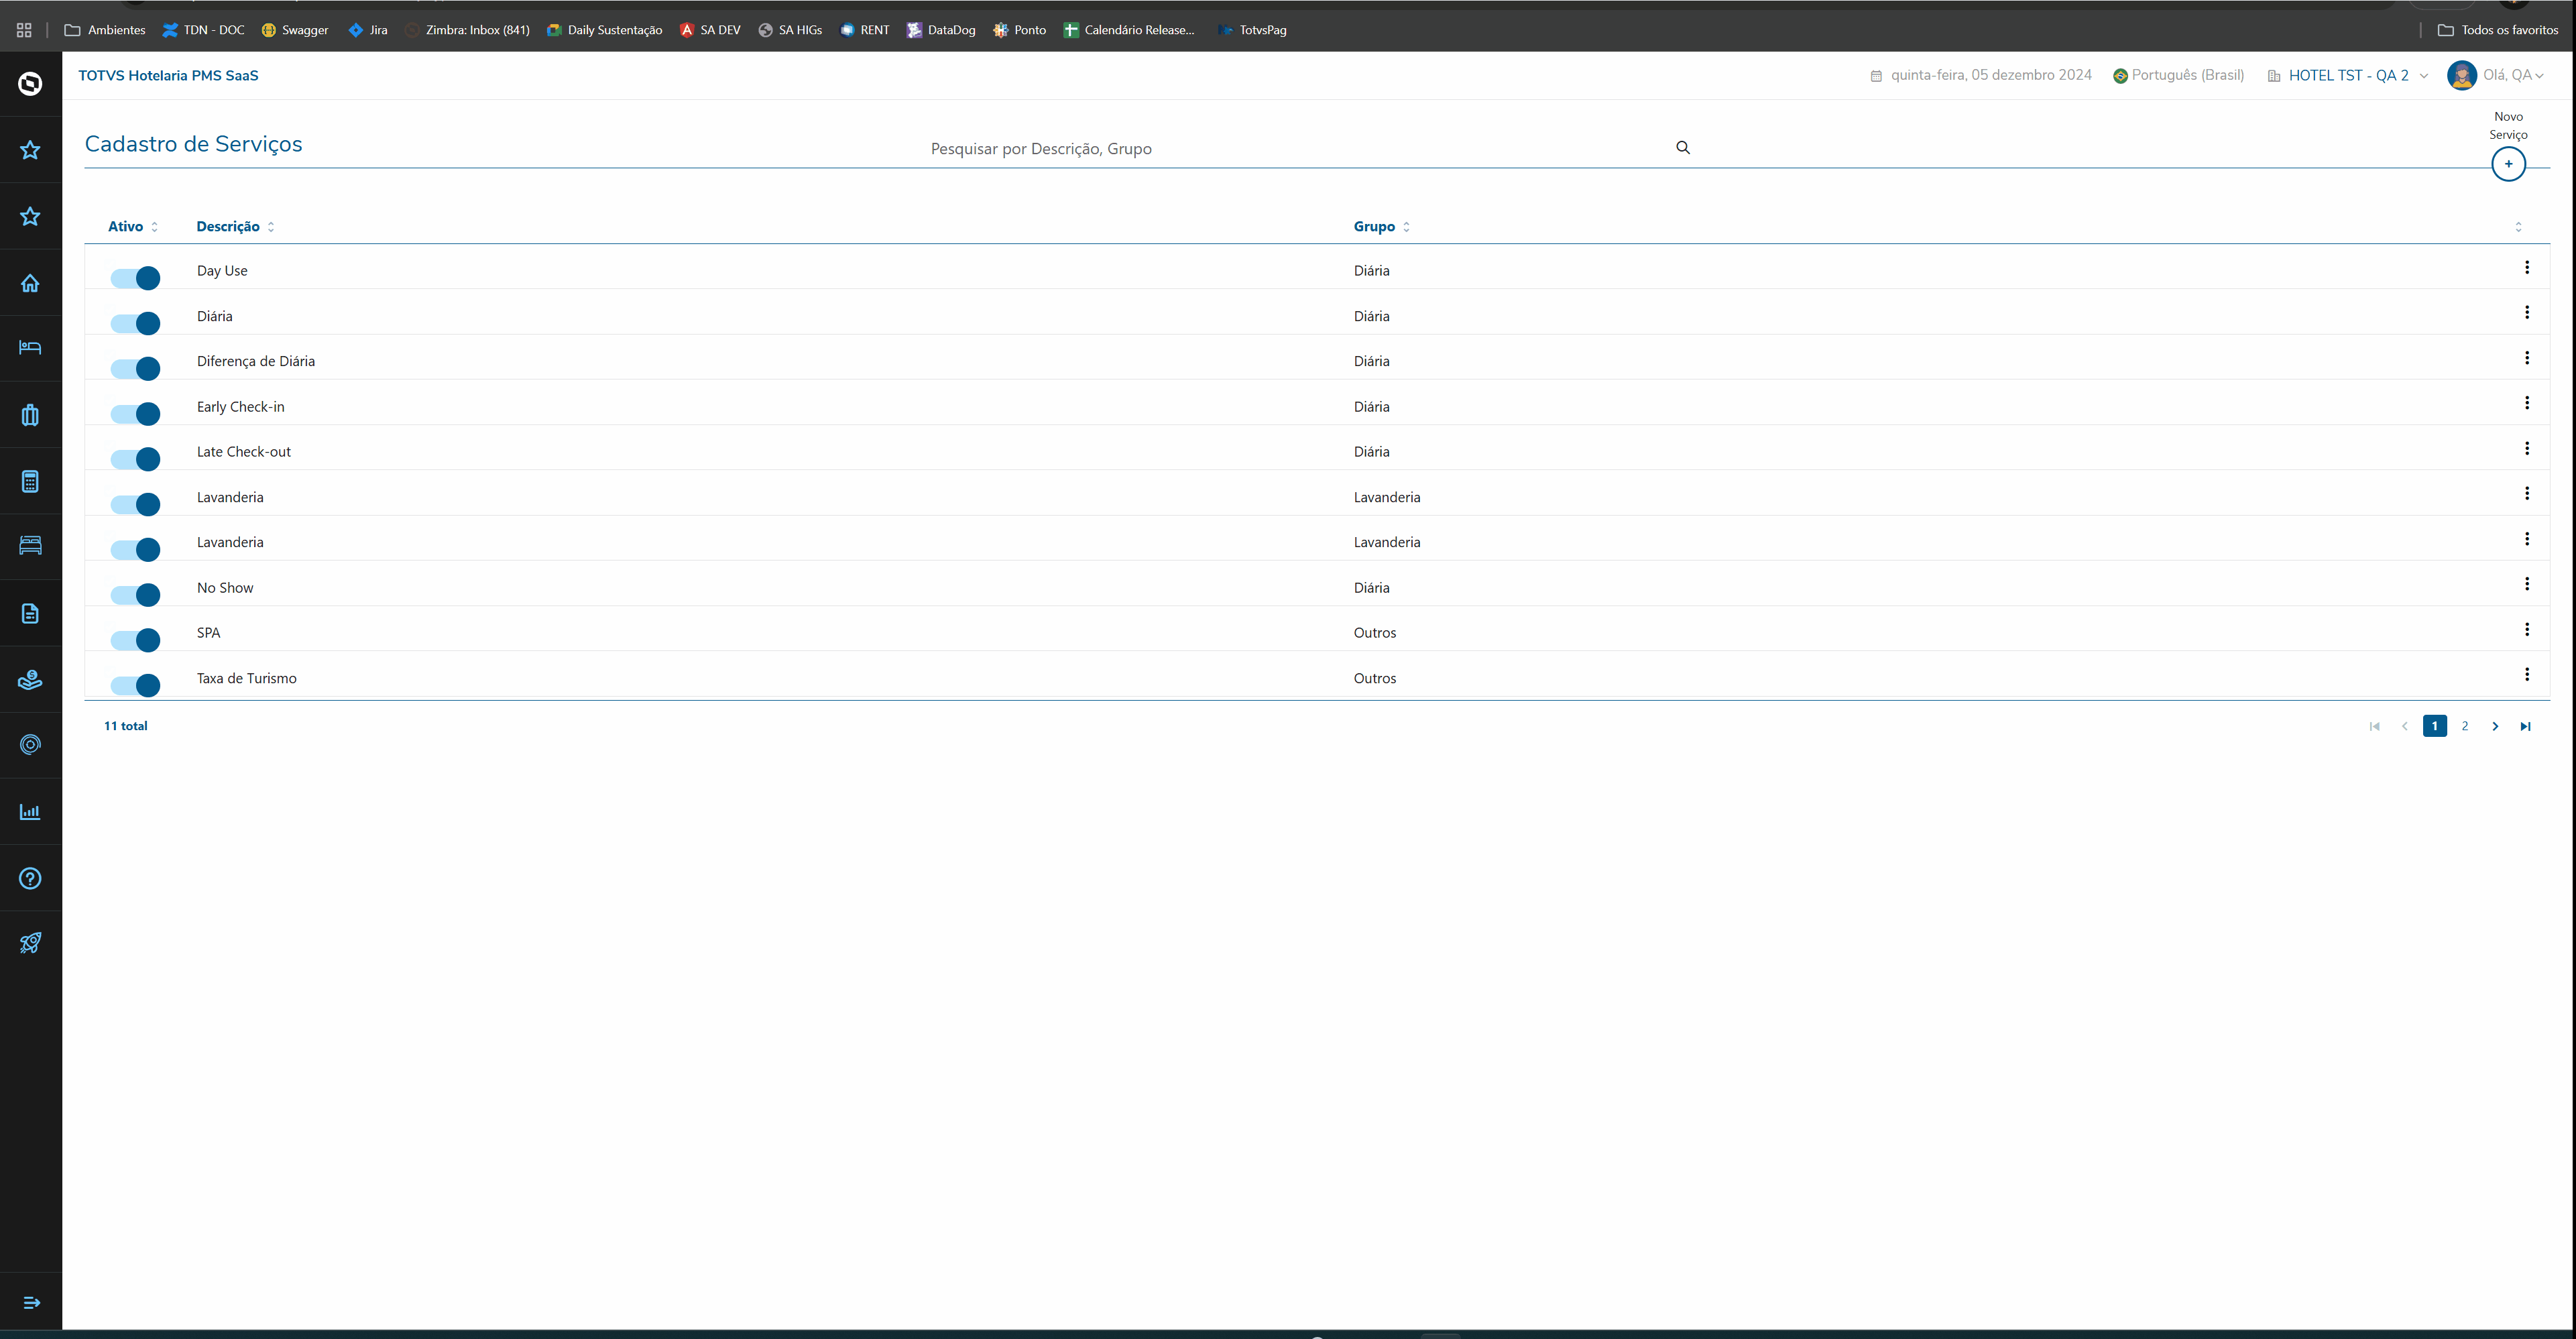Open the reports bar chart icon
The image size is (2576, 1339).
pyautogui.click(x=30, y=812)
